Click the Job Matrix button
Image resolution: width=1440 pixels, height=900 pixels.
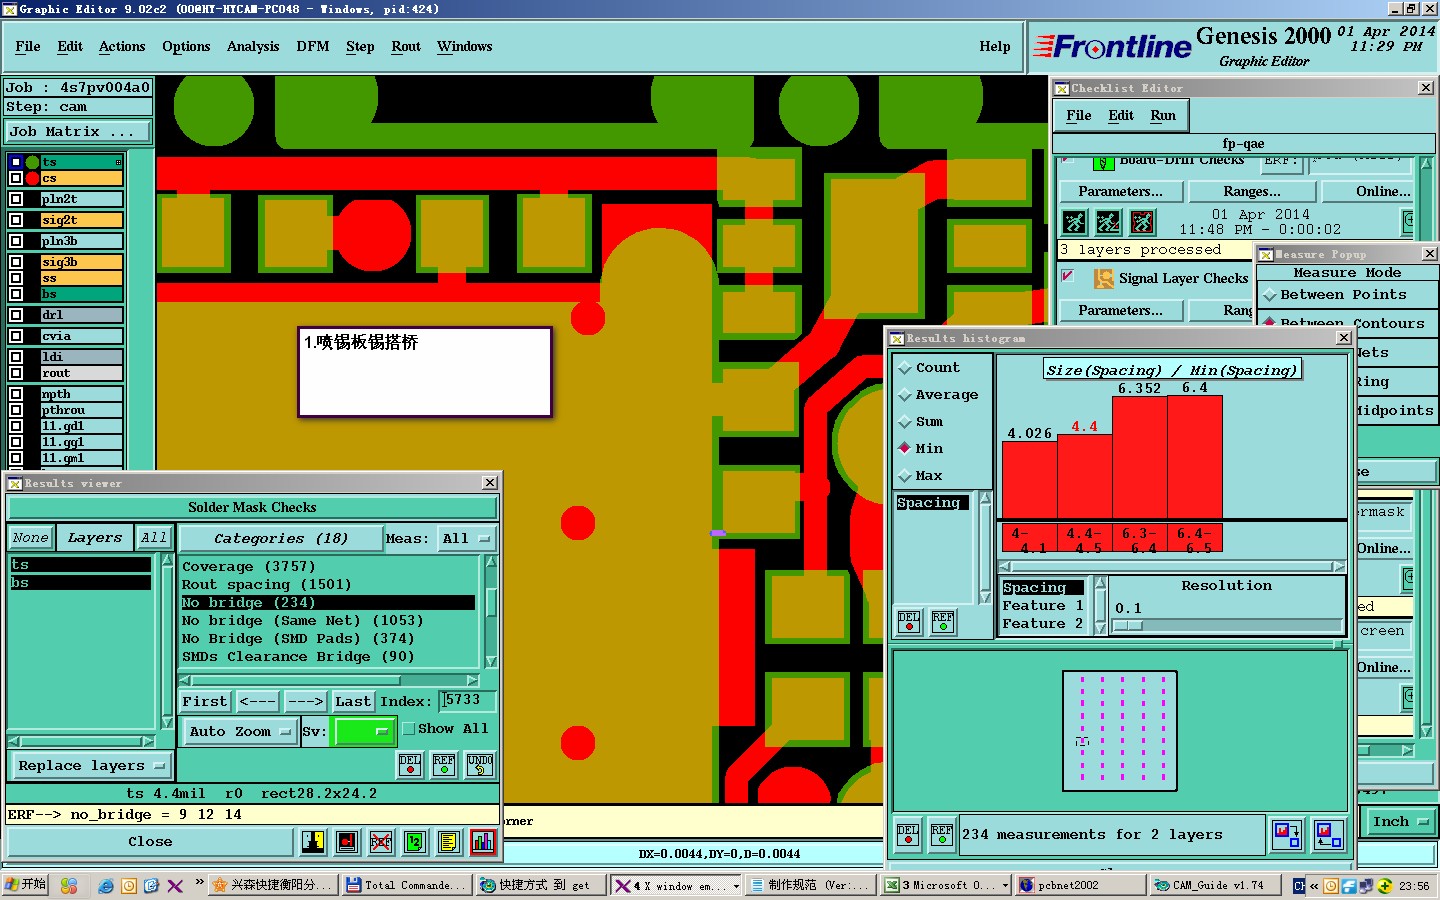(x=78, y=132)
